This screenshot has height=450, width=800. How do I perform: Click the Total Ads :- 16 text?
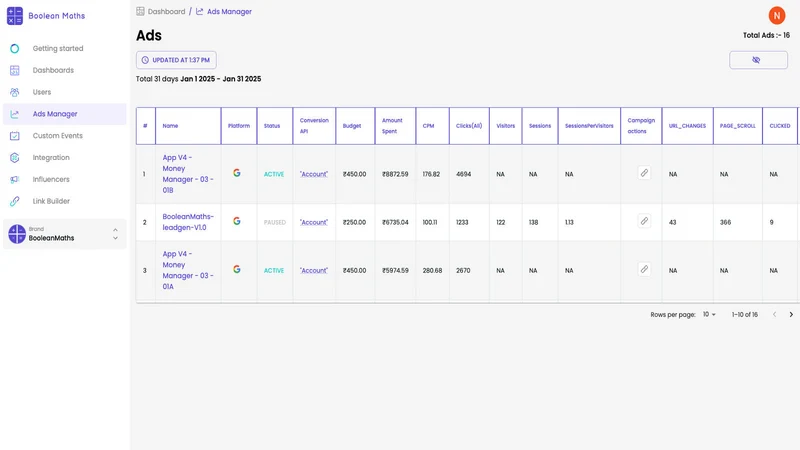click(766, 35)
